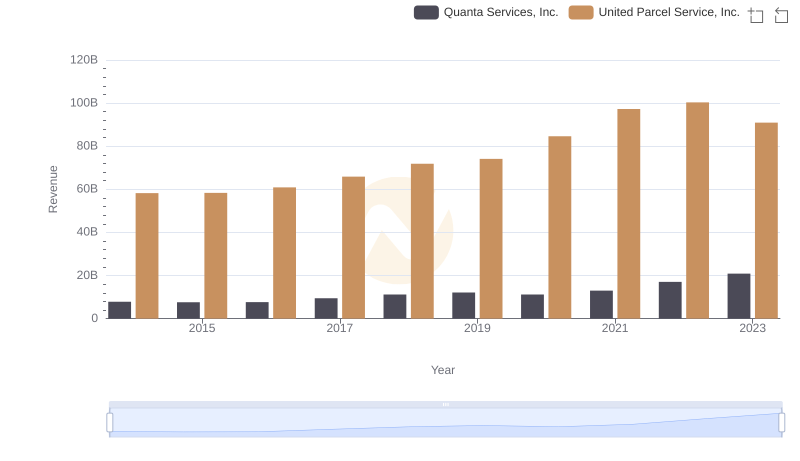Click the zoom reset icon
This screenshot has width=800, height=461.
pyautogui.click(x=781, y=15)
